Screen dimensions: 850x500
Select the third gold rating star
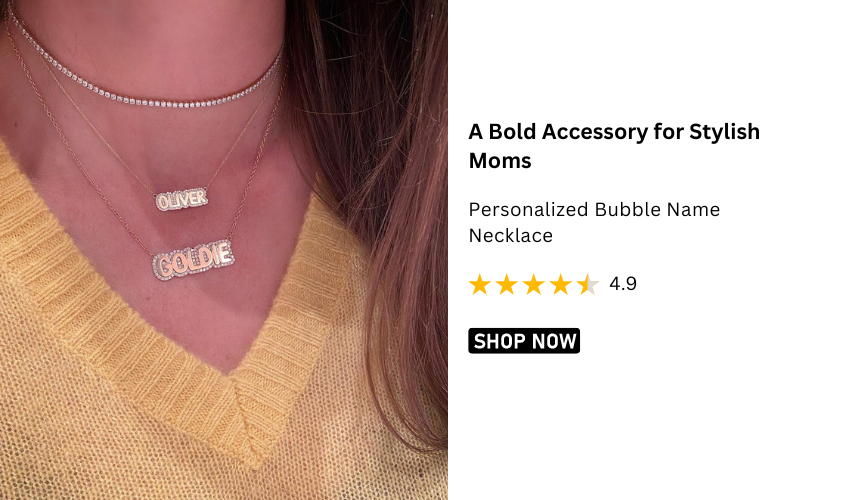click(x=533, y=284)
